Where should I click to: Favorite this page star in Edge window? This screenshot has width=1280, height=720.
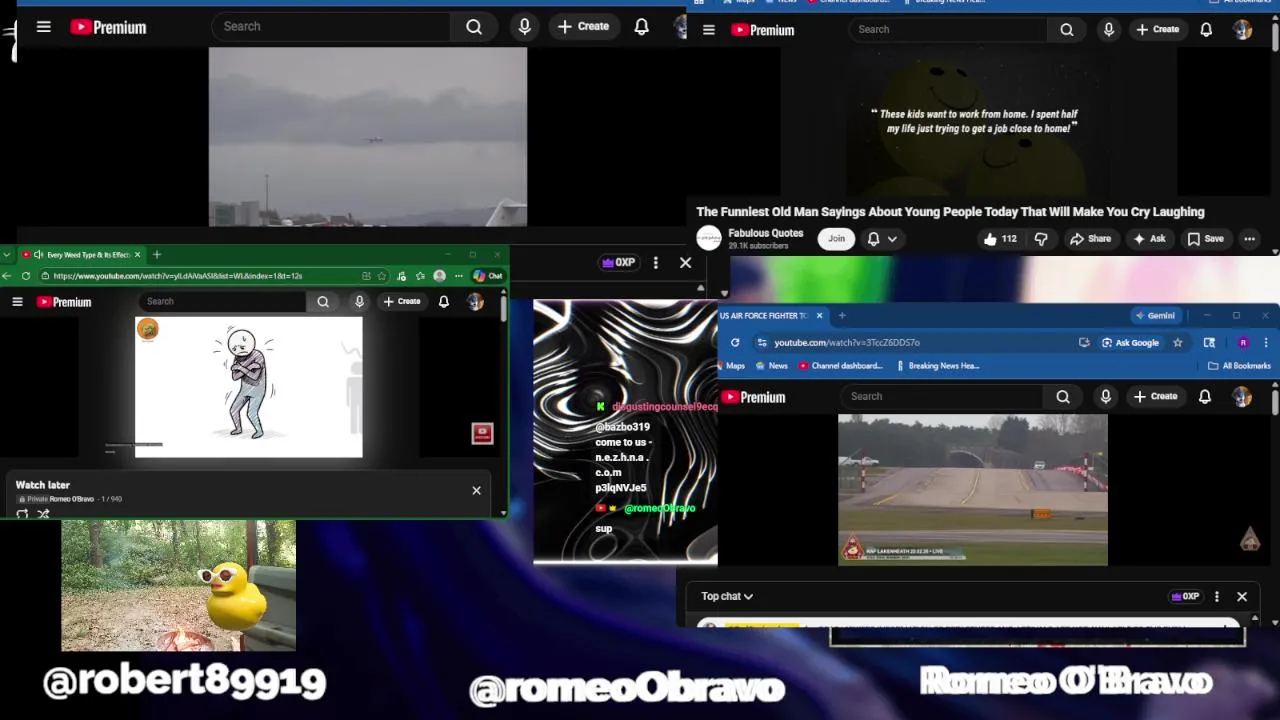tap(381, 276)
